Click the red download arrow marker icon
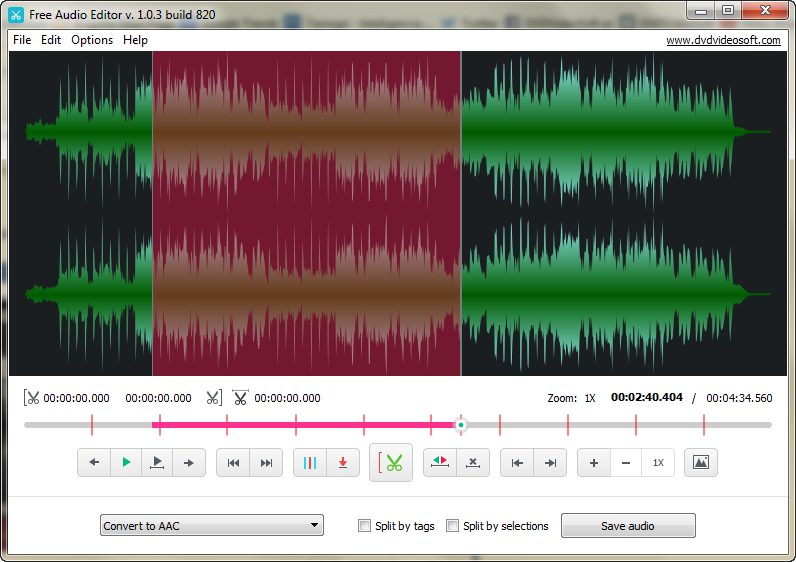 pyautogui.click(x=342, y=463)
